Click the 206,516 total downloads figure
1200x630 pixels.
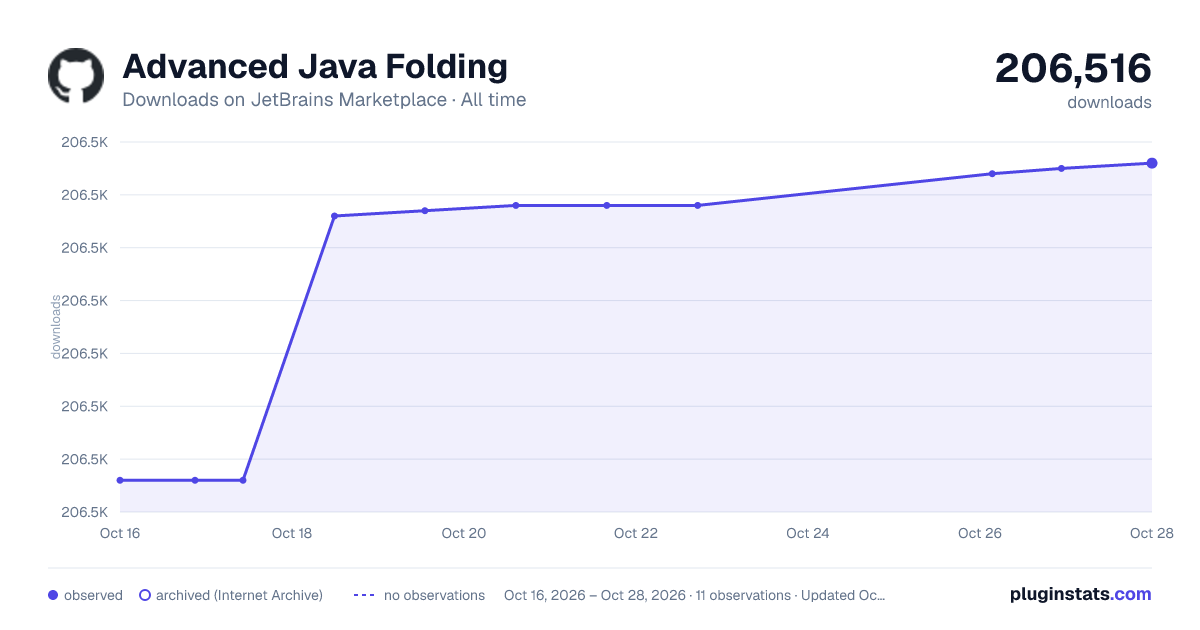1073,68
